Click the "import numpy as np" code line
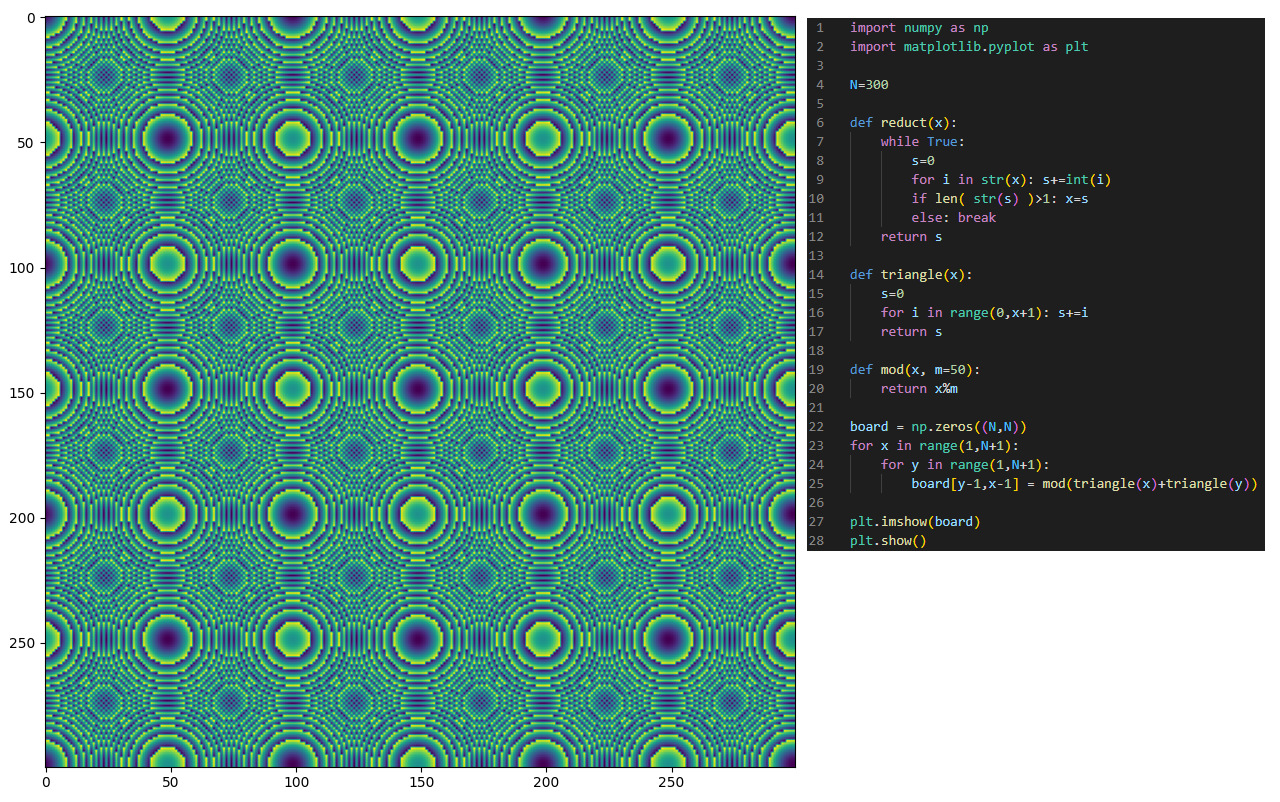 click(919, 28)
